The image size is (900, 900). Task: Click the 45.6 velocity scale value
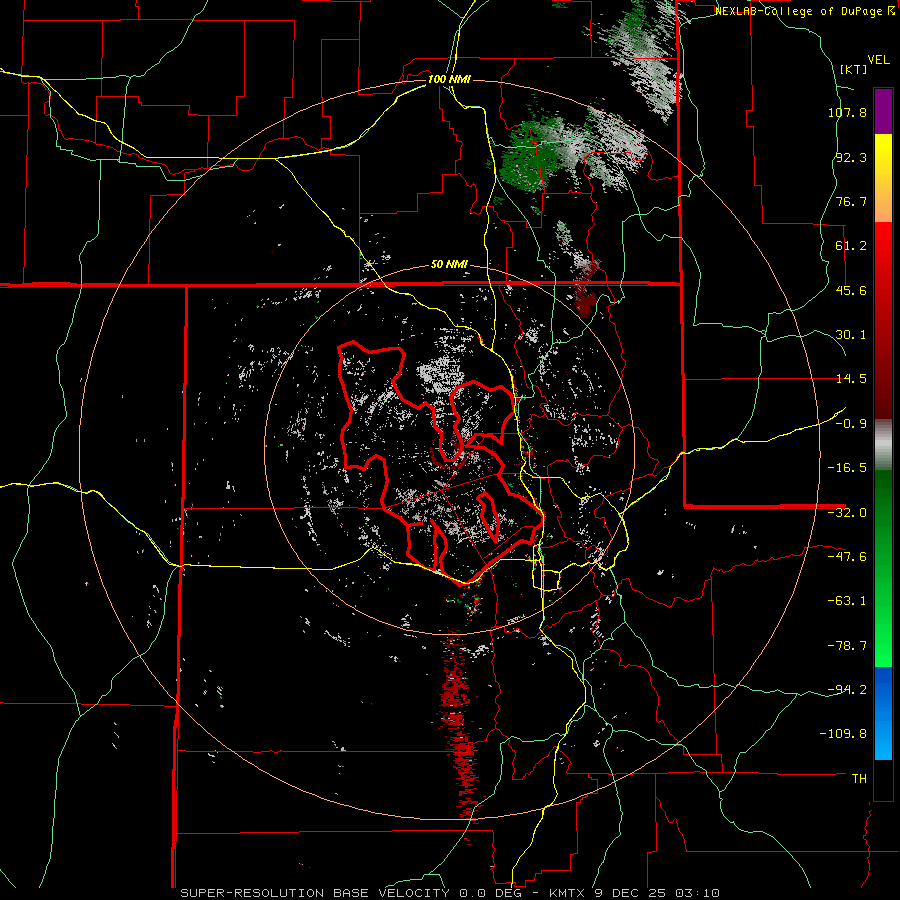coord(851,290)
